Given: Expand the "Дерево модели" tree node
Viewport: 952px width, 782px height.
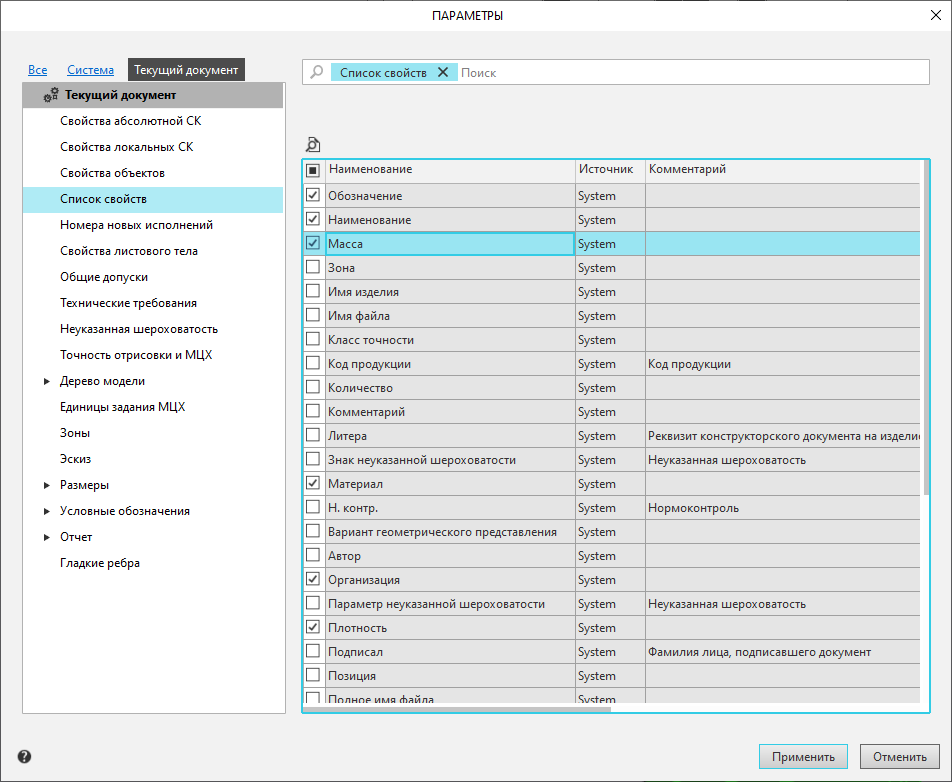Looking at the screenshot, I should pyautogui.click(x=46, y=381).
